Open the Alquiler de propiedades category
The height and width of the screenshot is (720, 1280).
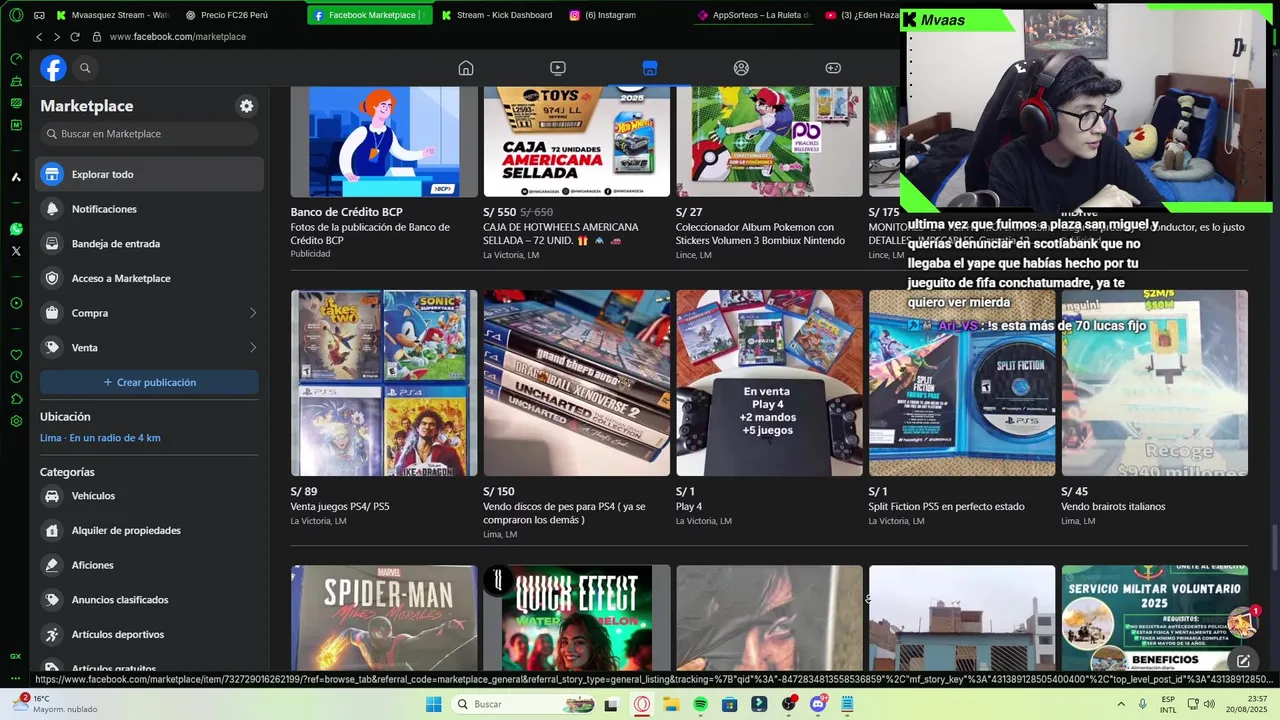[x=150, y=530]
